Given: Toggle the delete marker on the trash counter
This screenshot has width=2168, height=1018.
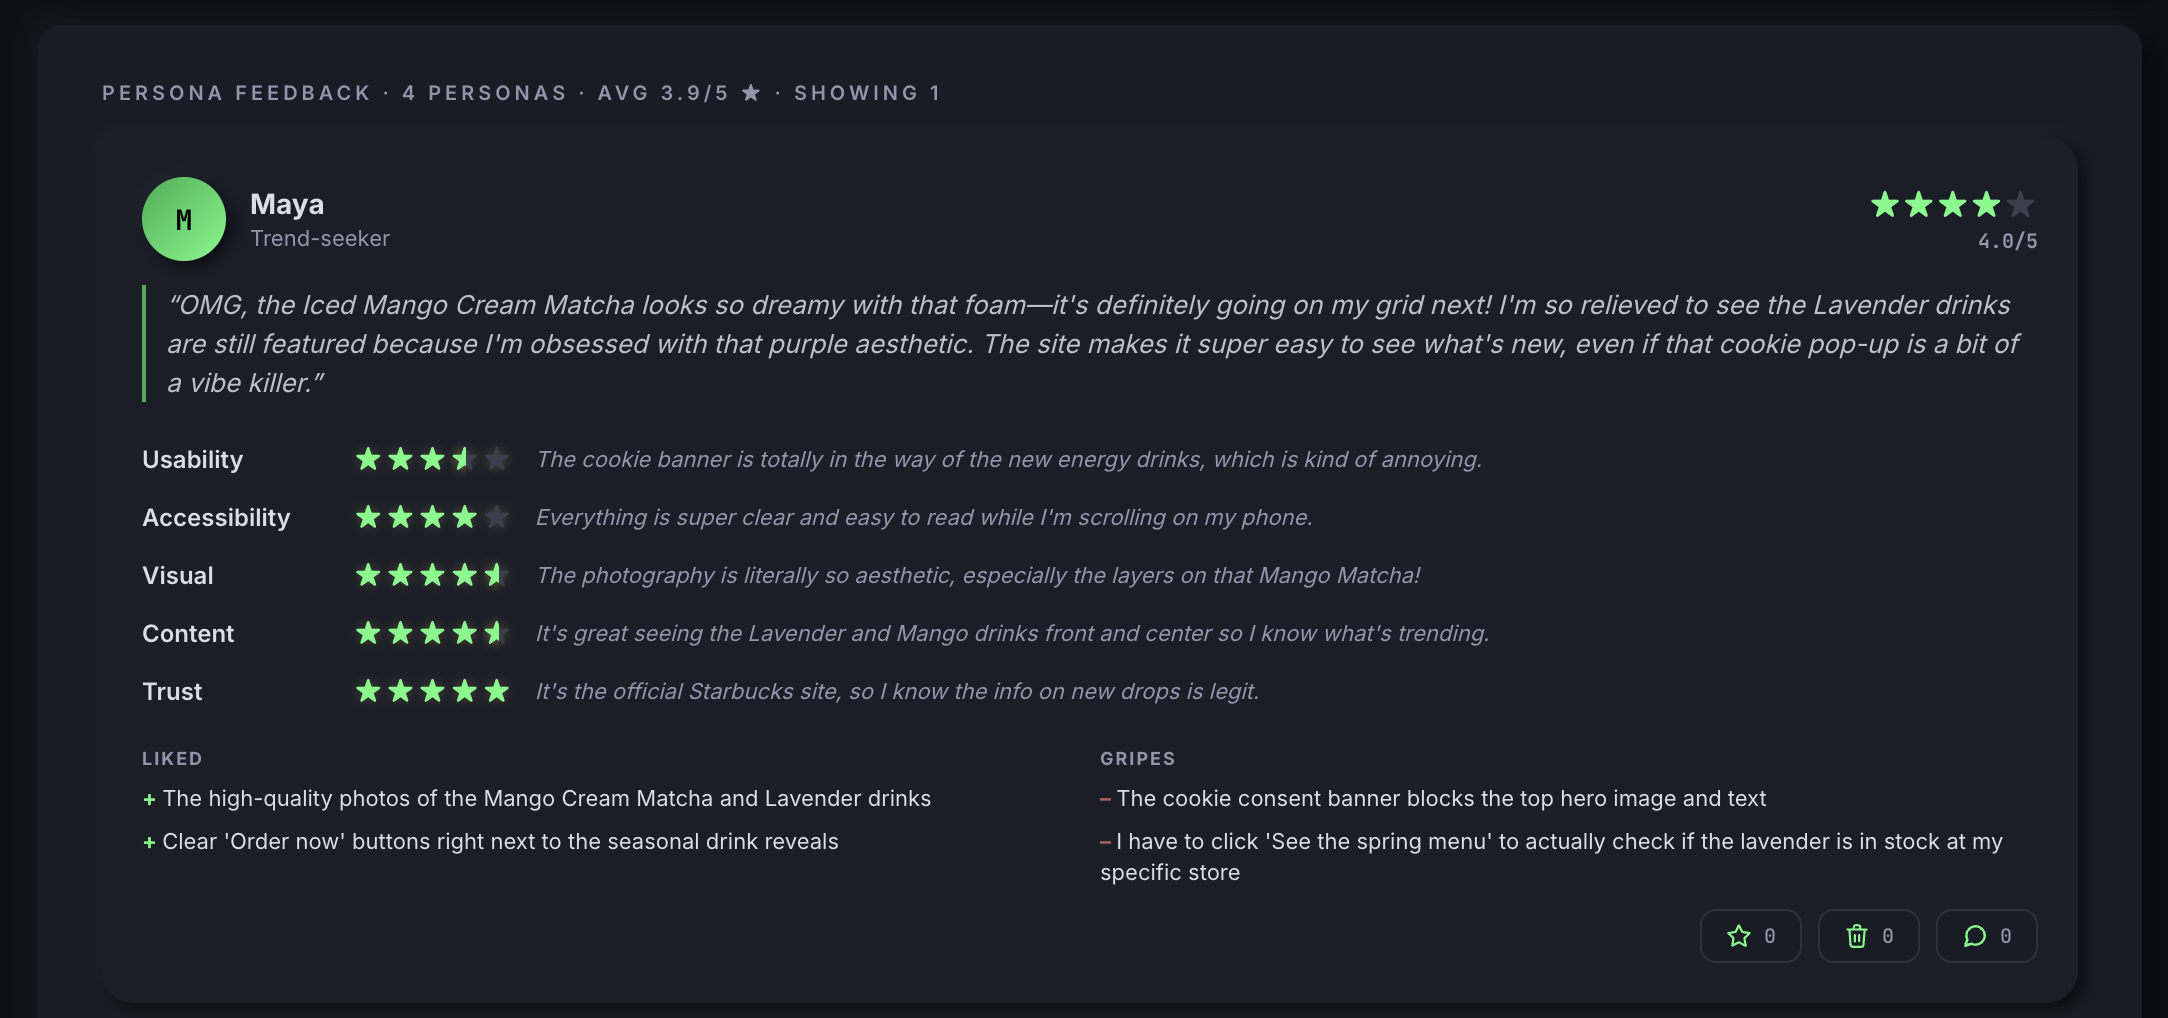Looking at the screenshot, I should pos(1887,935).
